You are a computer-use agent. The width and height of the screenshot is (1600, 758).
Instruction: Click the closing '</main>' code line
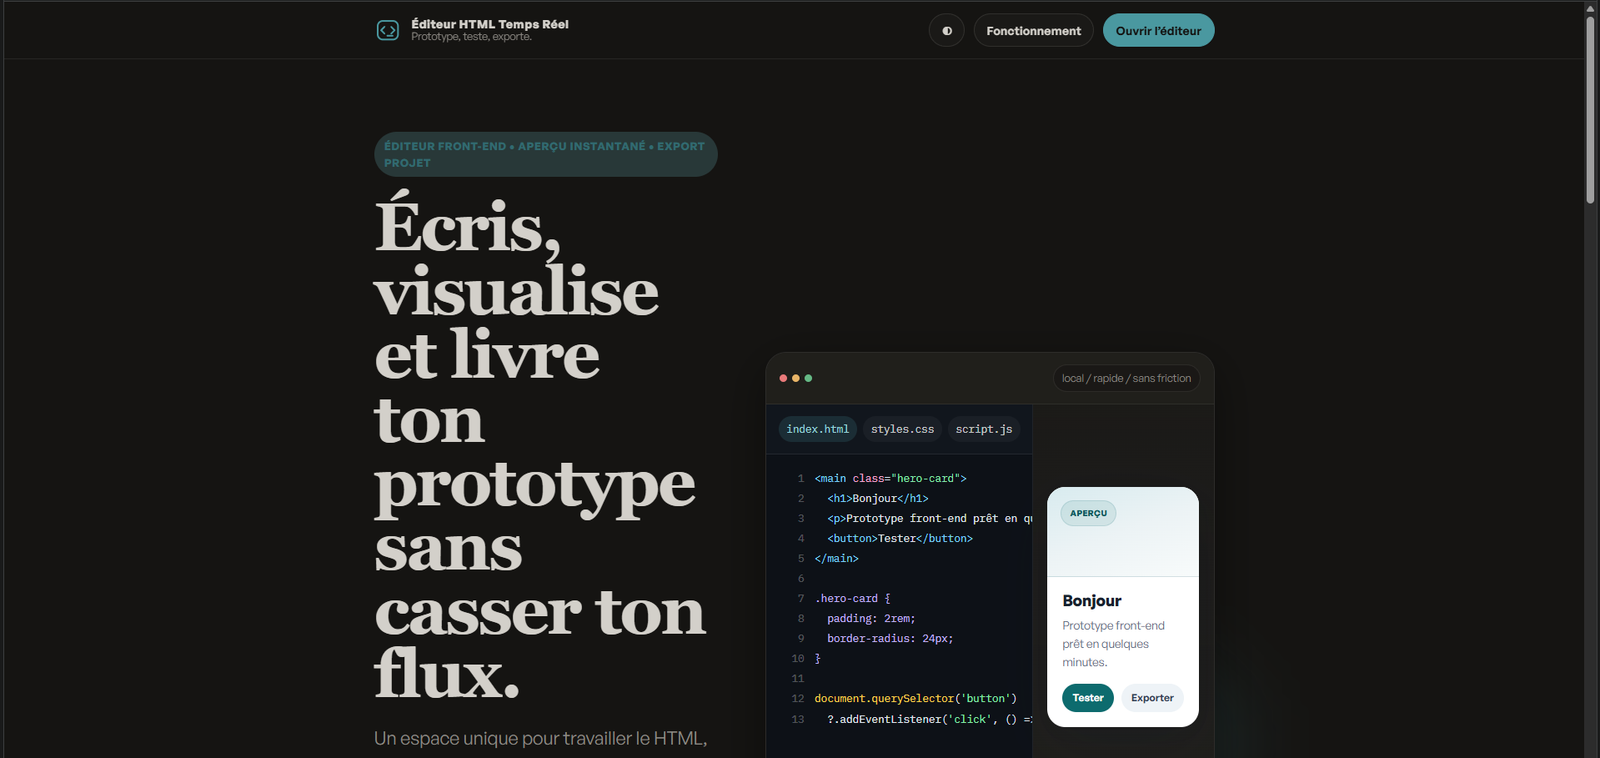836,558
